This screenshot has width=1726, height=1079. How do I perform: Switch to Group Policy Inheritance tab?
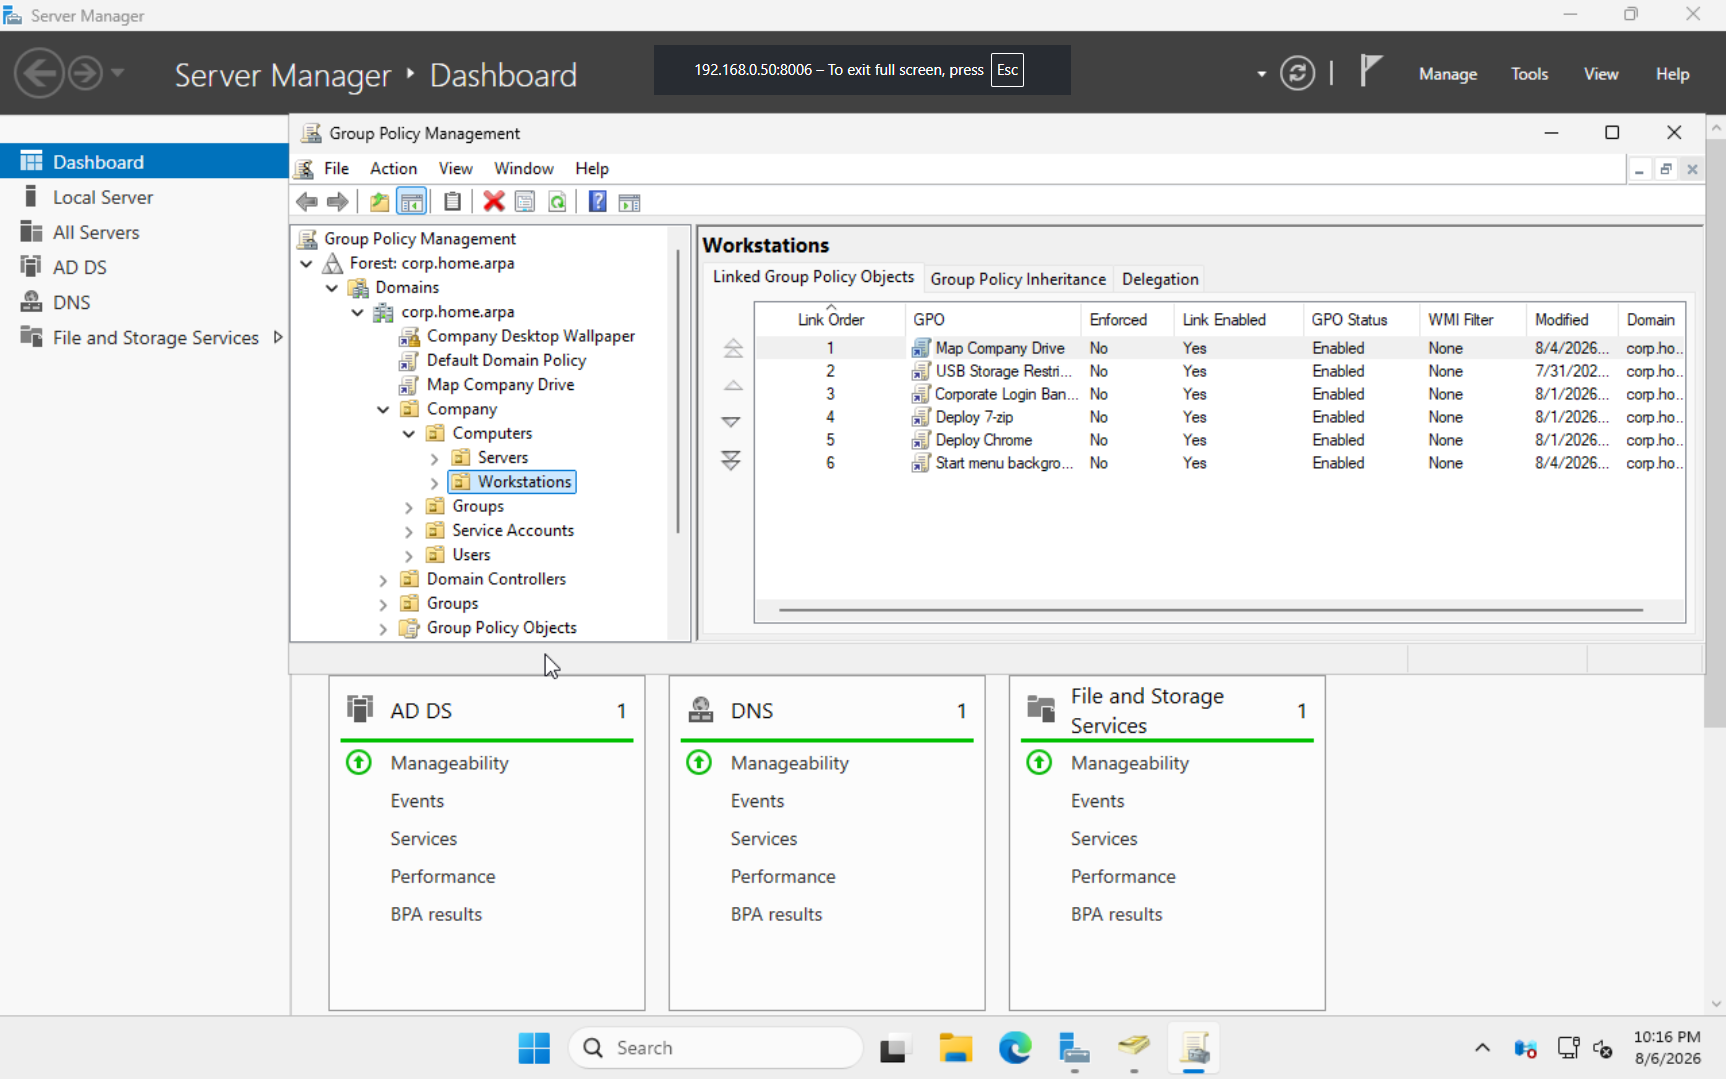(1018, 279)
